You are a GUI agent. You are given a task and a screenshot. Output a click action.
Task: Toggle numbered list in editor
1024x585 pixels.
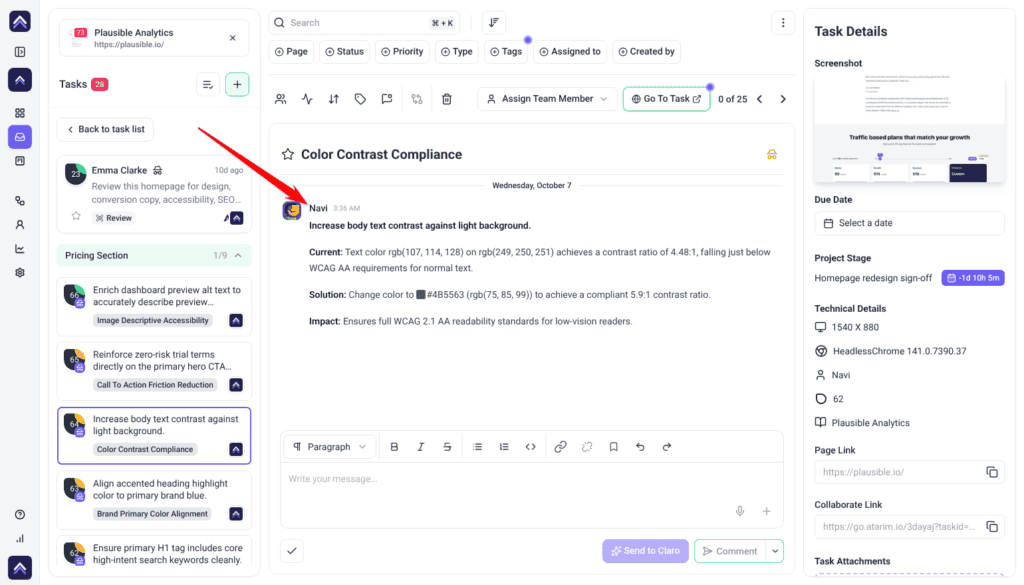pos(504,447)
